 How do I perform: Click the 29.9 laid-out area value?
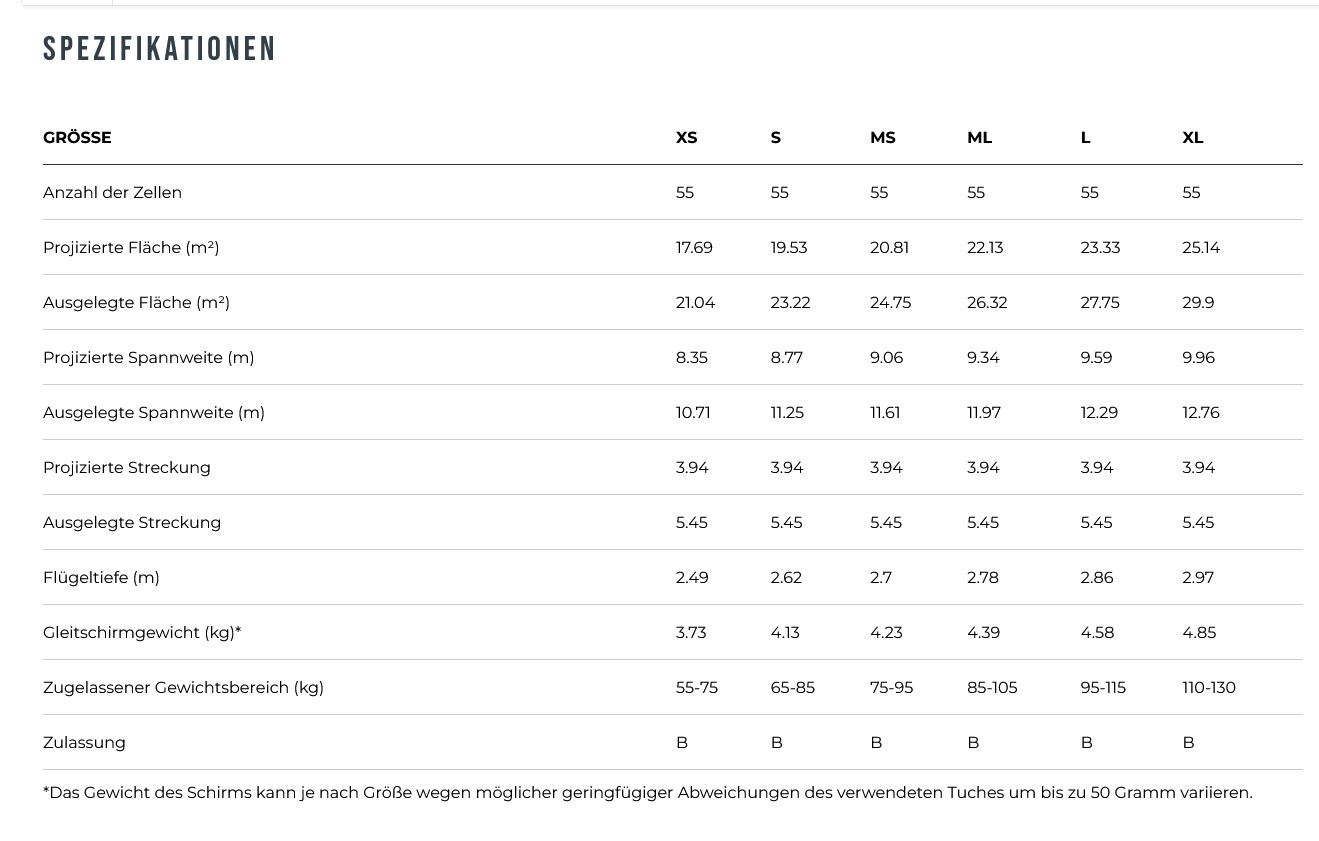(x=1198, y=303)
